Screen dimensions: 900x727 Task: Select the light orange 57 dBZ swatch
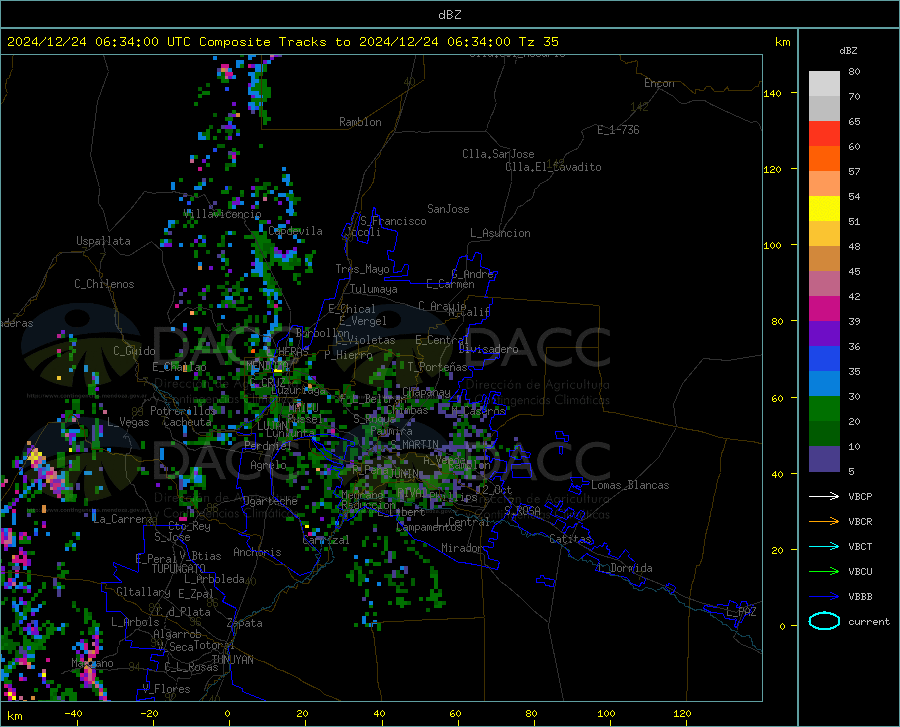coord(824,184)
